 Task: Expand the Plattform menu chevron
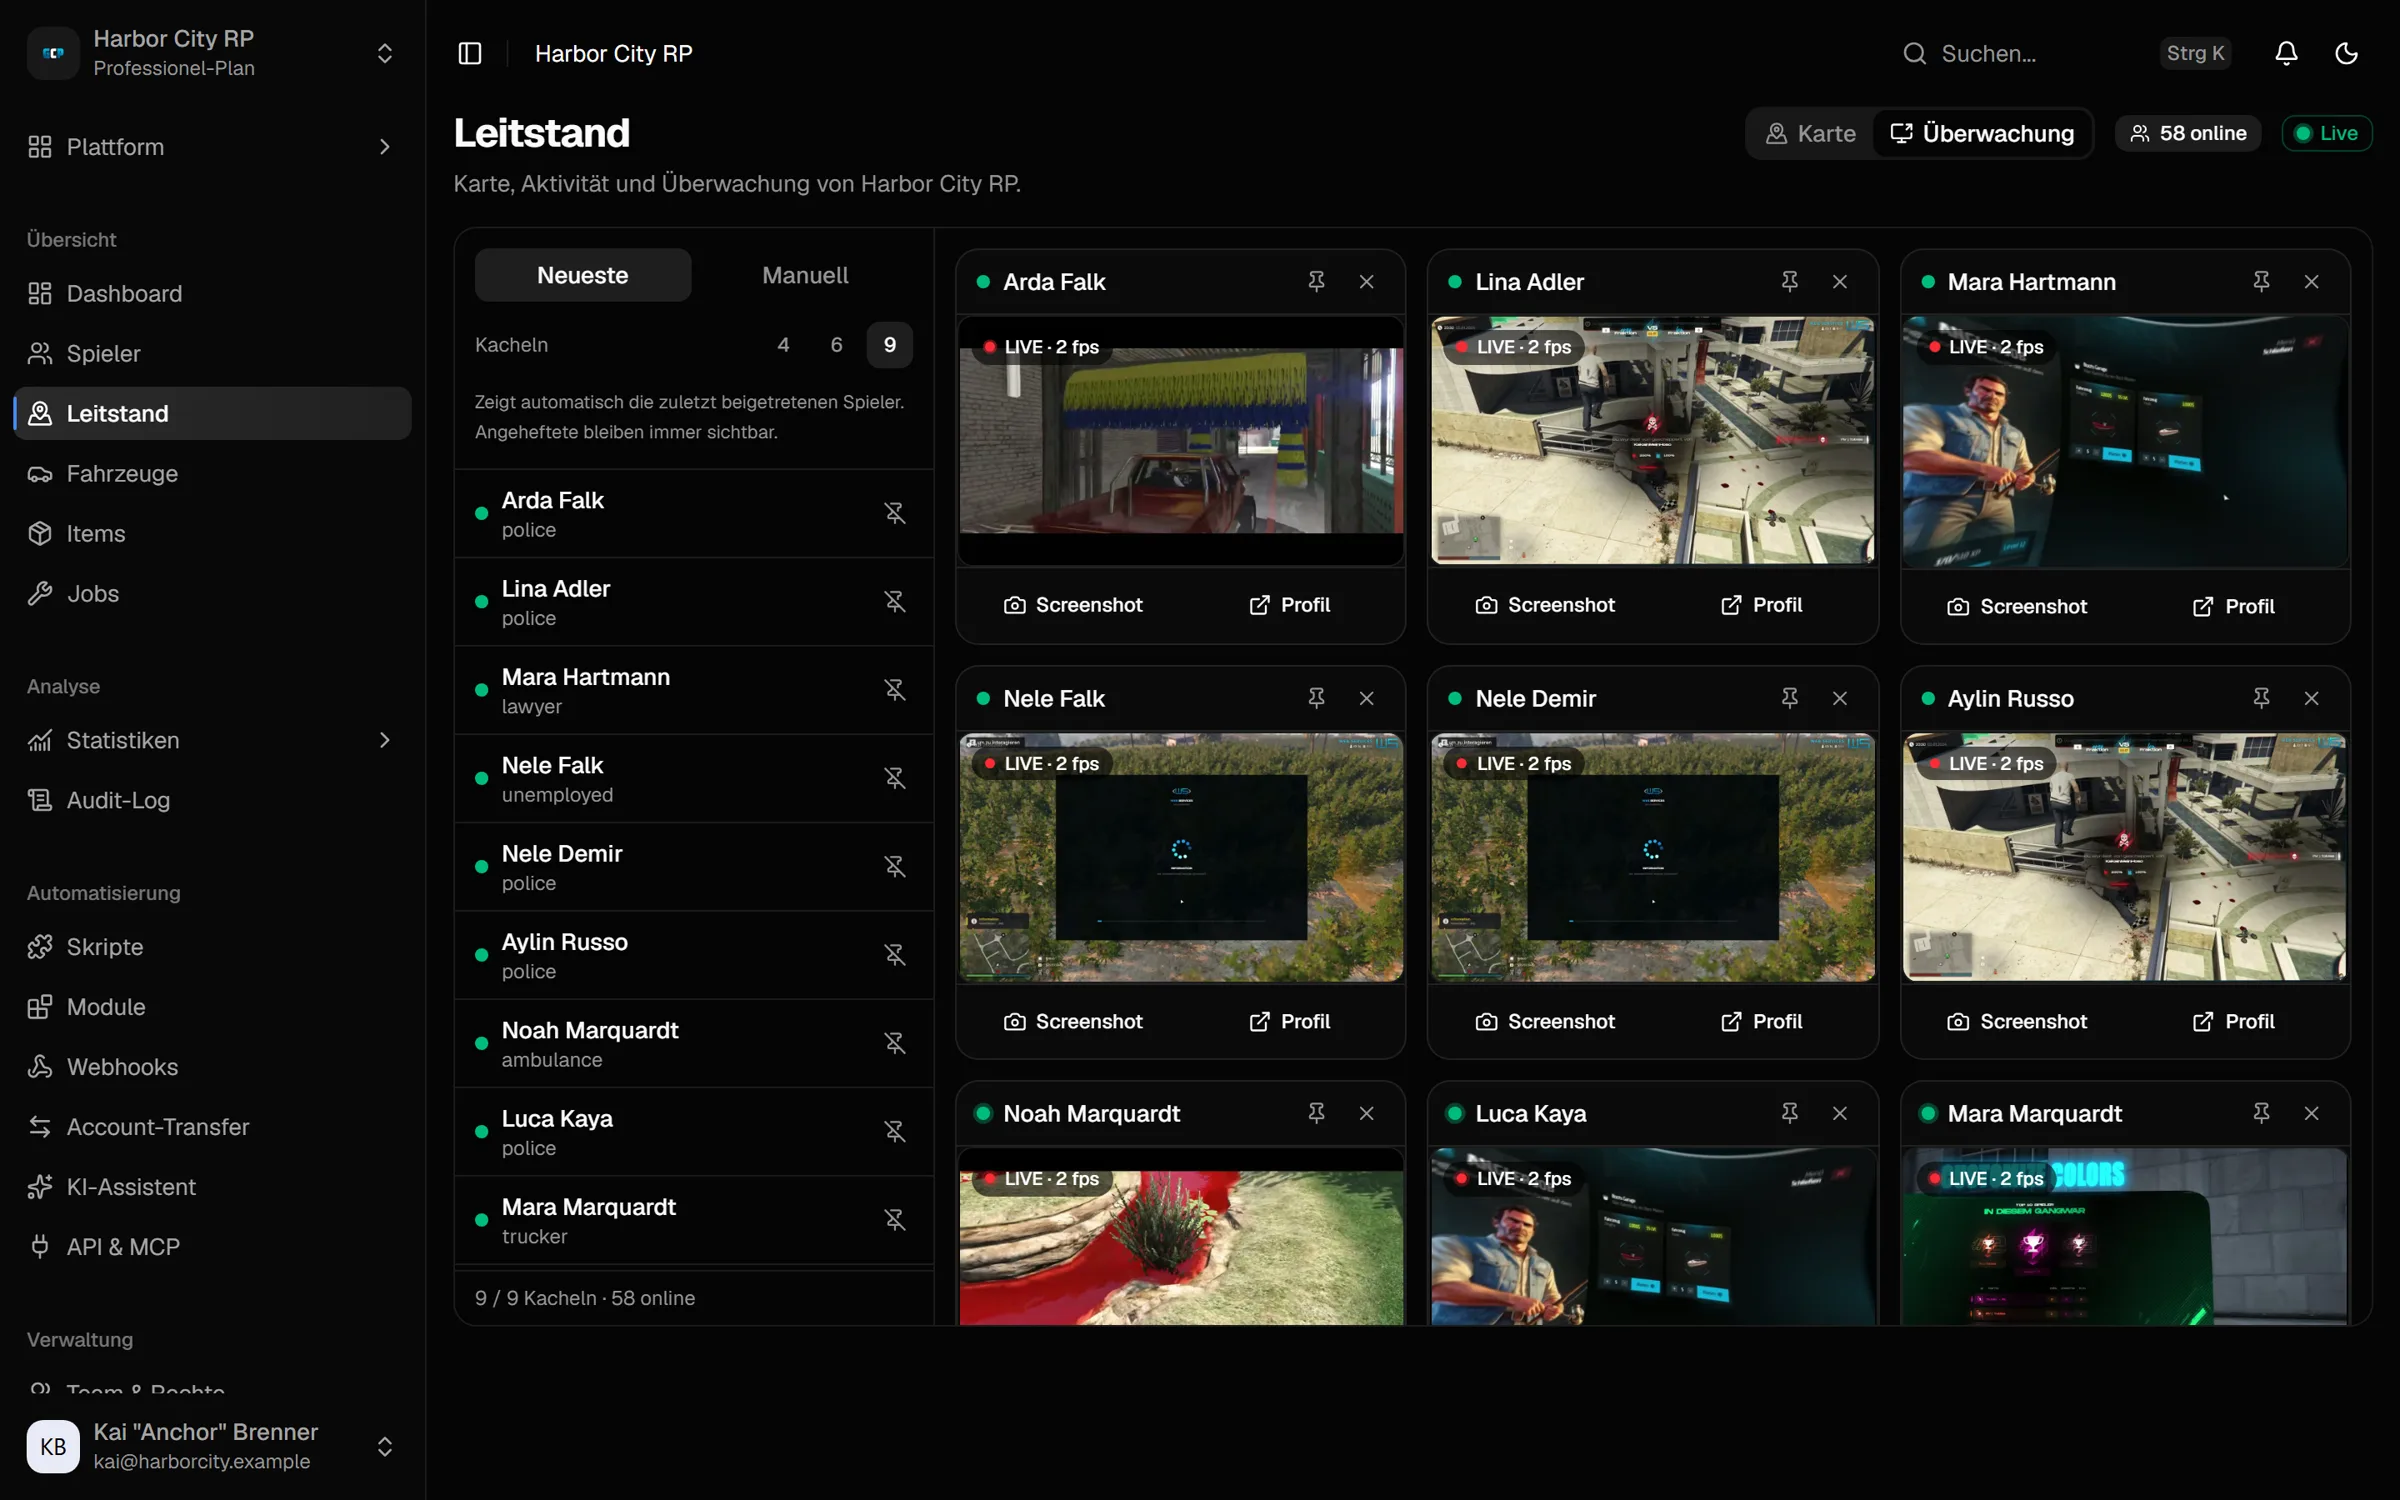point(385,147)
